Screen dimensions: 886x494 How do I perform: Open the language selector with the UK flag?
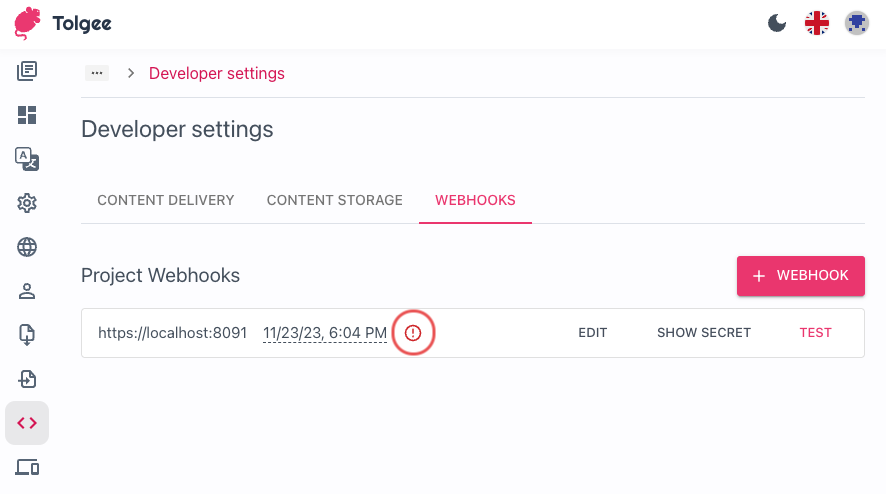[817, 23]
